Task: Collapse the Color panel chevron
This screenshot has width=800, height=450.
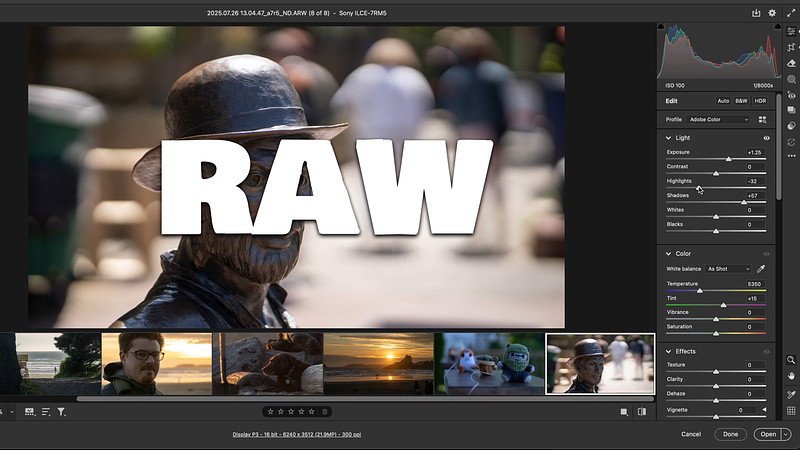Action: [x=668, y=254]
